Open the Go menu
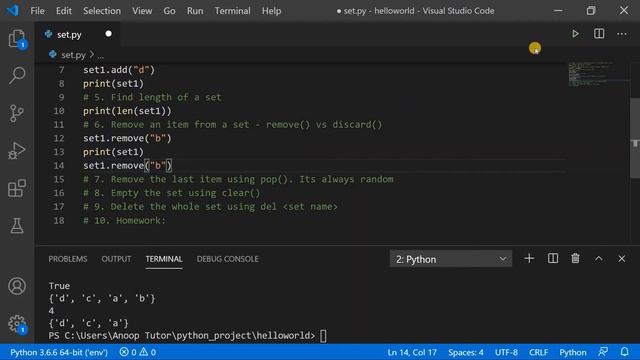This screenshot has height=360, width=640. 169,11
